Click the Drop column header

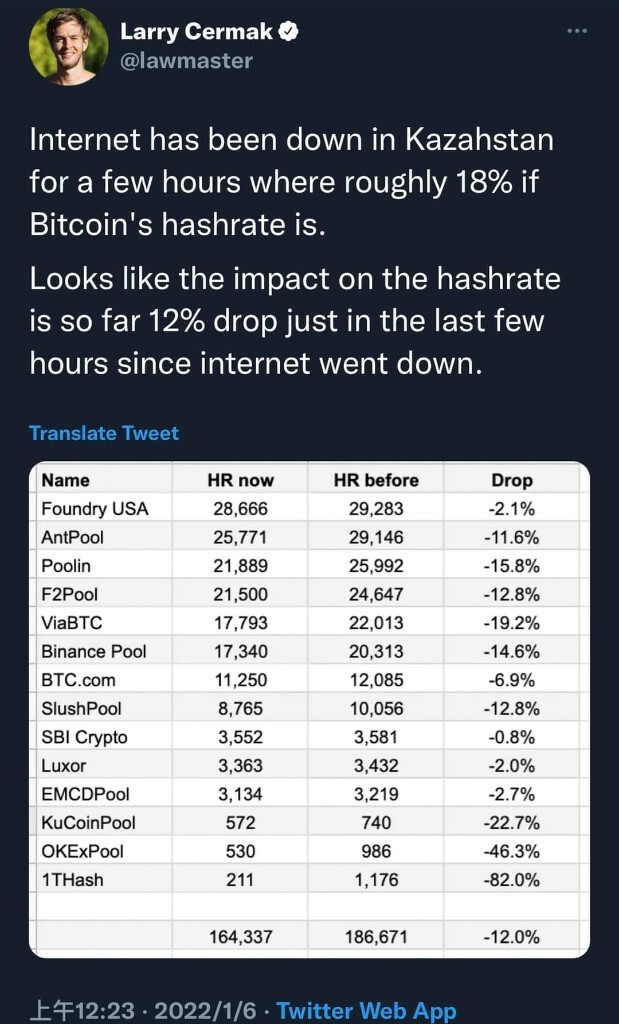512,481
